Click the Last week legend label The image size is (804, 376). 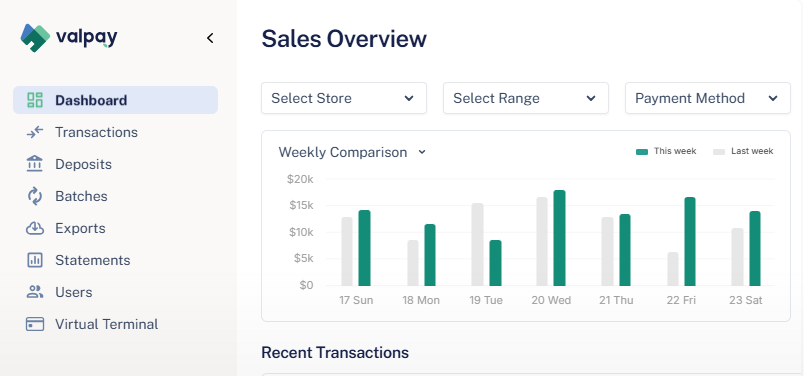click(752, 151)
